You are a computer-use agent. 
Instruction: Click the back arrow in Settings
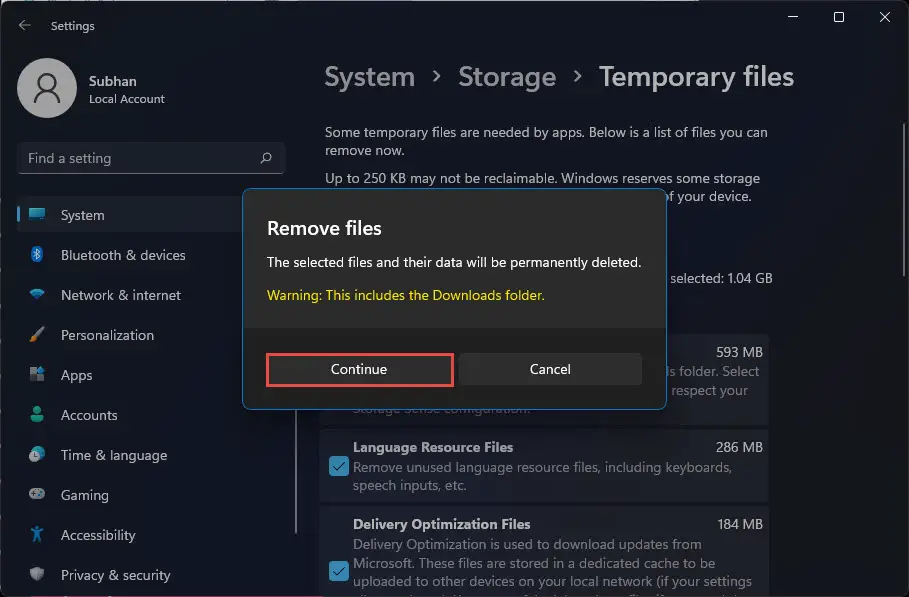tap(24, 25)
